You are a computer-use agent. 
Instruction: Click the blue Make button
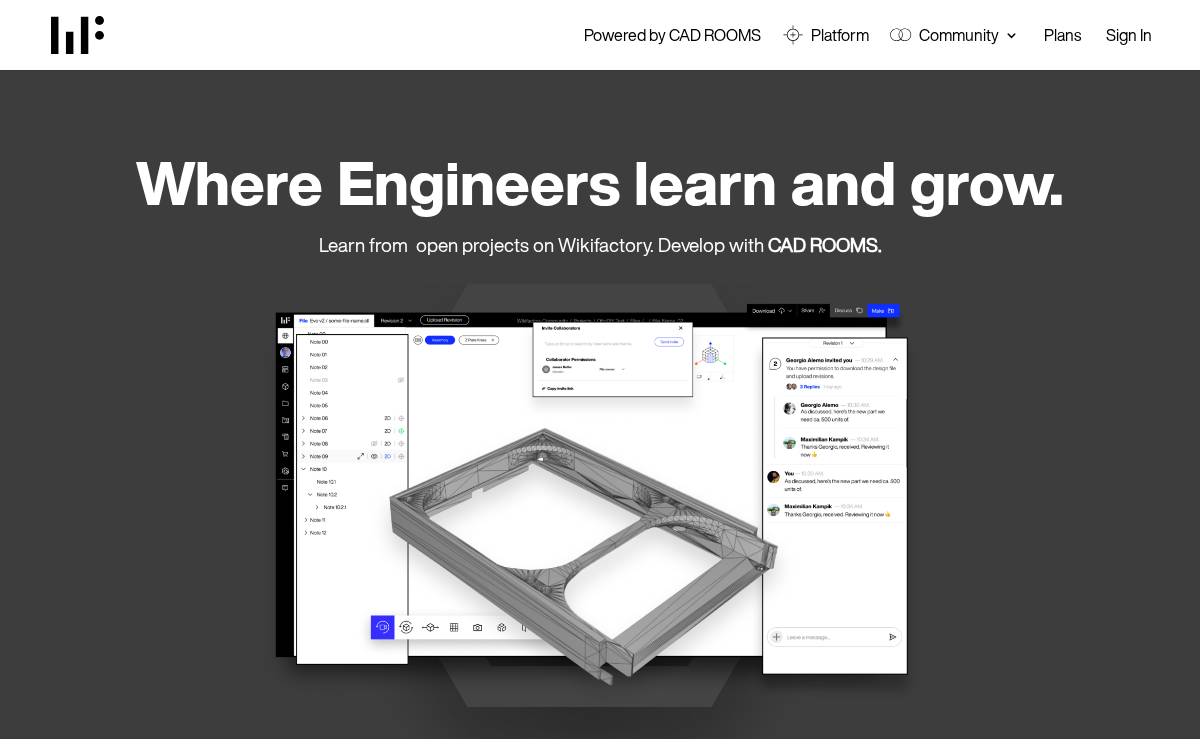click(883, 311)
